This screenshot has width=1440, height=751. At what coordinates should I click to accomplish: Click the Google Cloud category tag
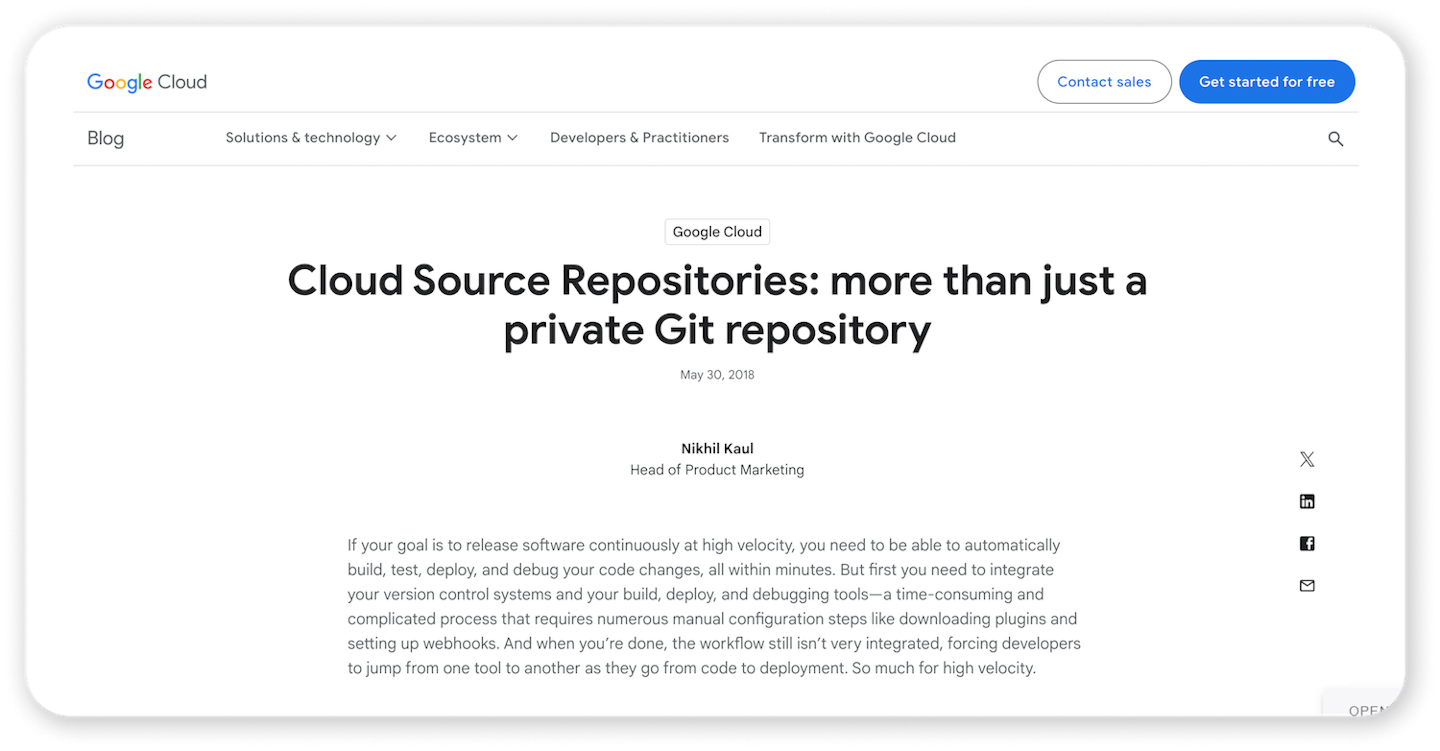click(x=717, y=232)
